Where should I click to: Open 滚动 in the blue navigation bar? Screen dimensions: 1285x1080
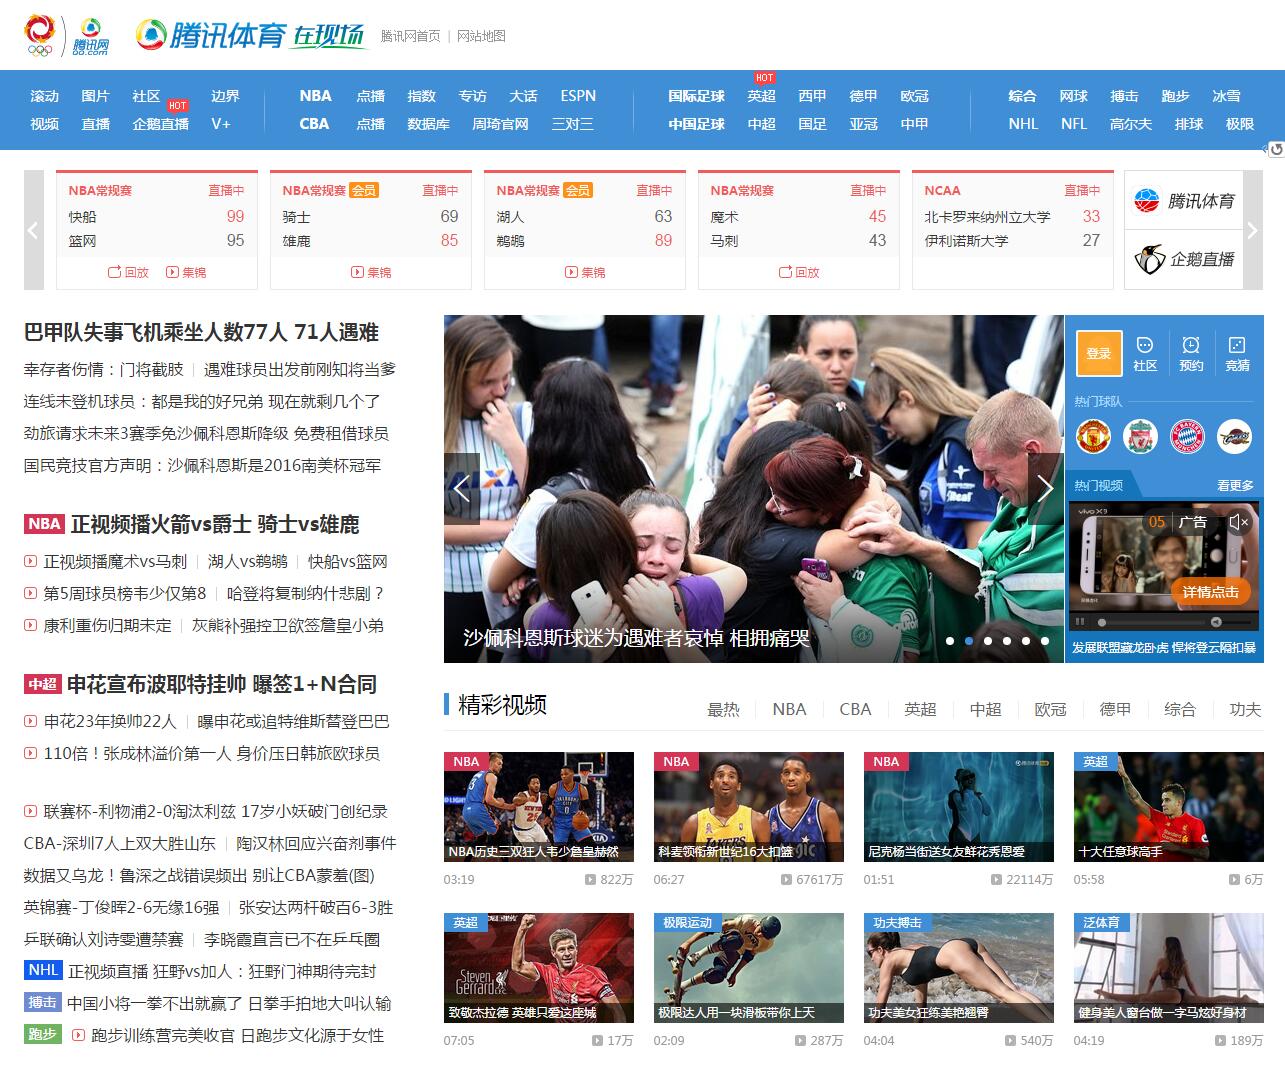click(45, 96)
